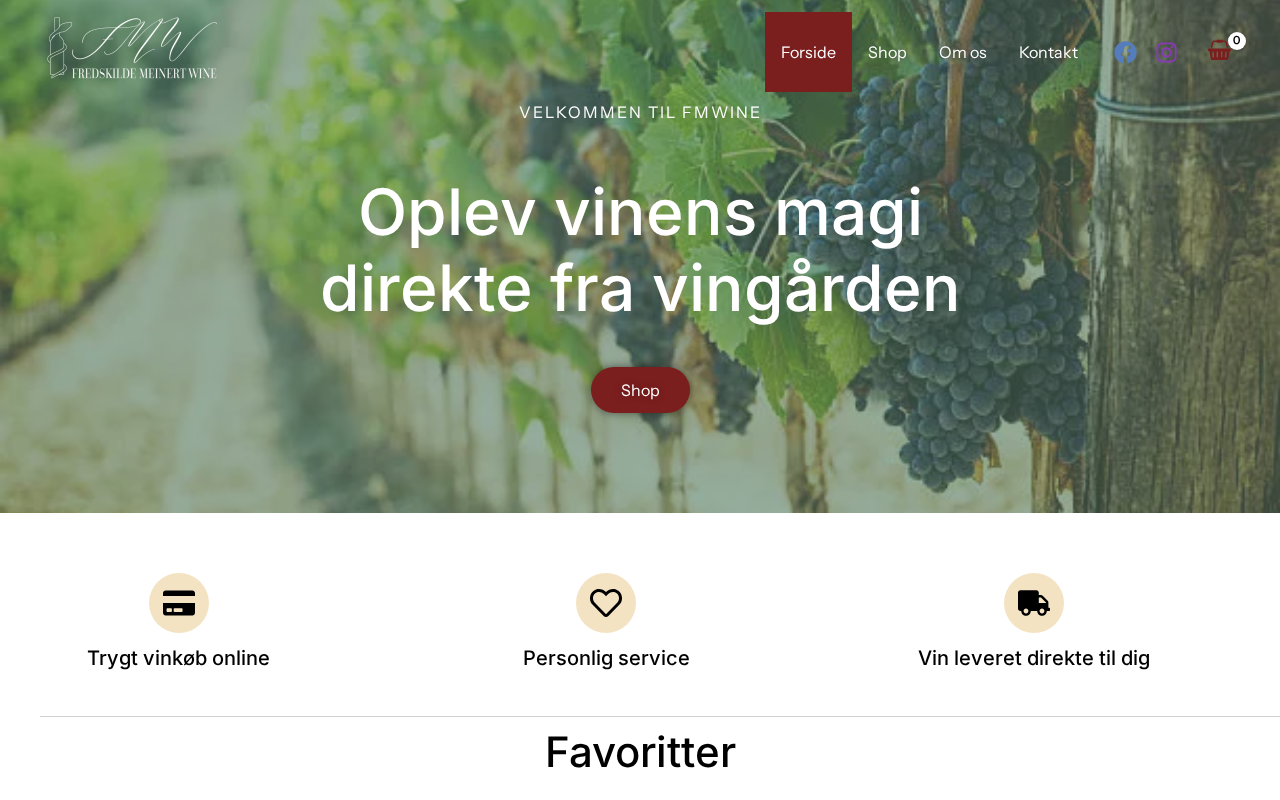Click the heart personal service icon
Image resolution: width=1280 pixels, height=800 pixels.
[x=606, y=603]
